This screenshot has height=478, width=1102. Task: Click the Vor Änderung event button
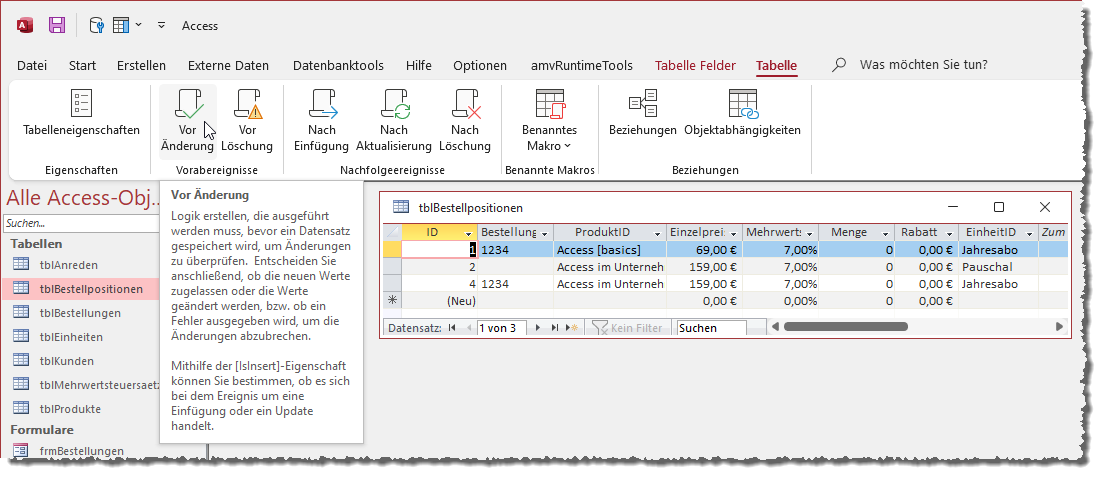pyautogui.click(x=187, y=121)
